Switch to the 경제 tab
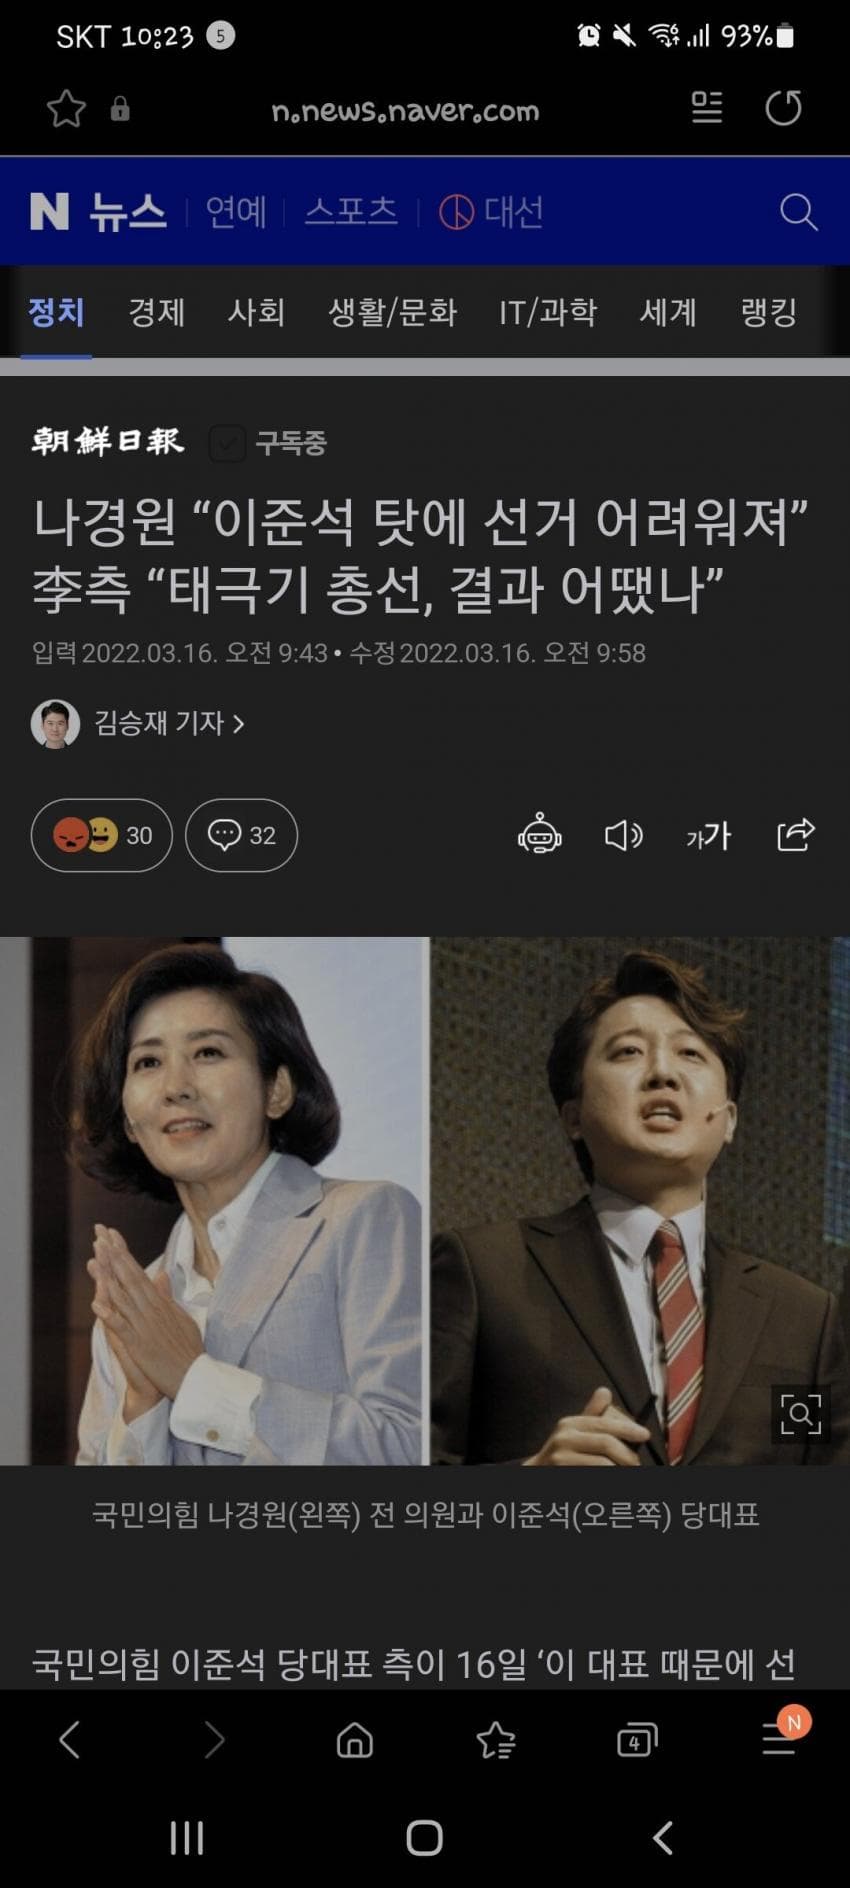 (156, 312)
